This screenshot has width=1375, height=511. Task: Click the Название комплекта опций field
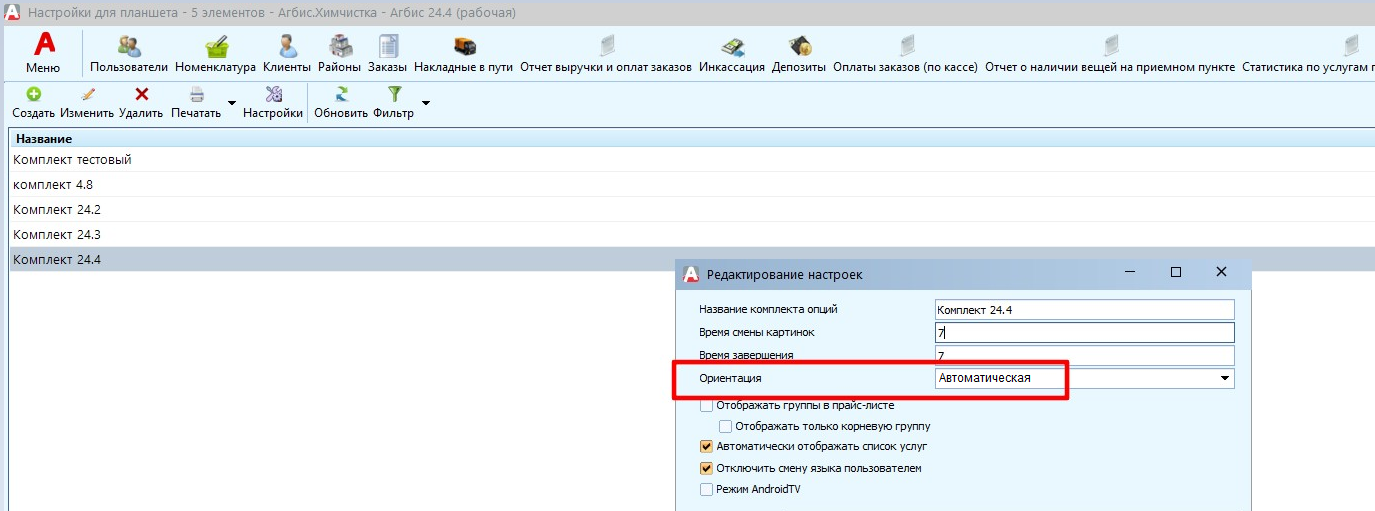point(1084,310)
